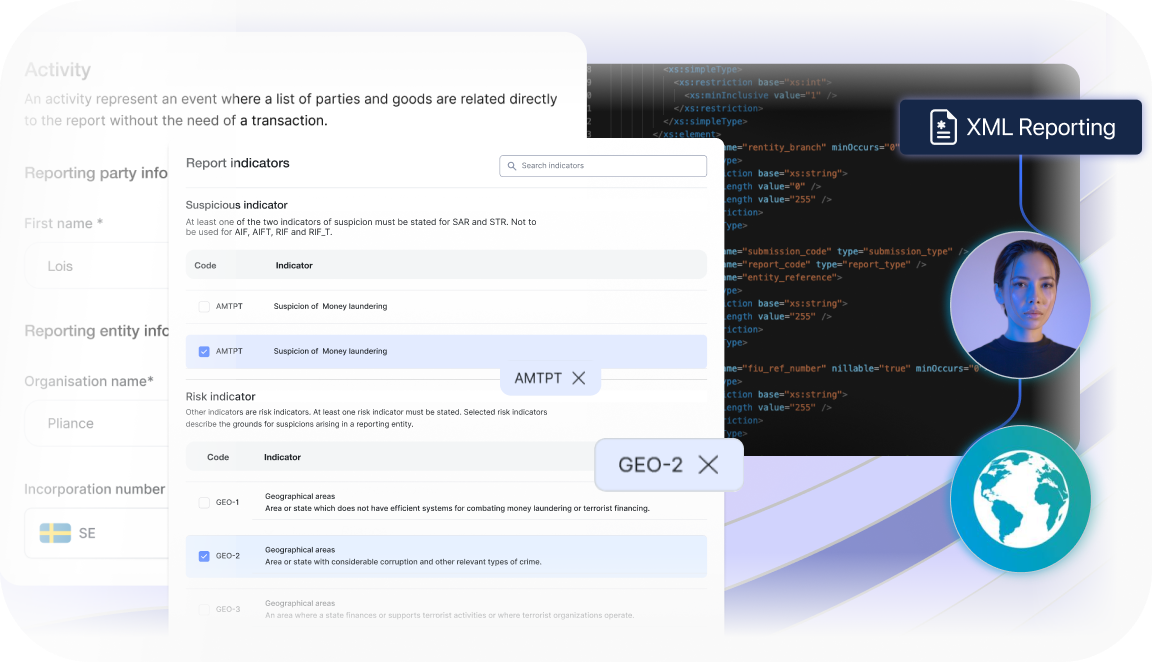
Task: Click the First name field containing Lois
Action: click(98, 266)
